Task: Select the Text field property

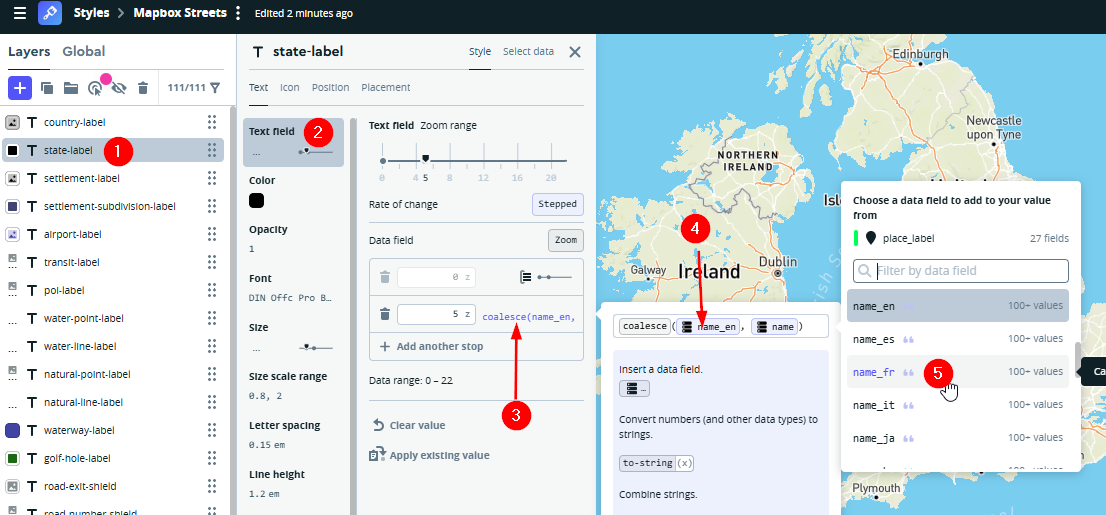Action: [293, 142]
